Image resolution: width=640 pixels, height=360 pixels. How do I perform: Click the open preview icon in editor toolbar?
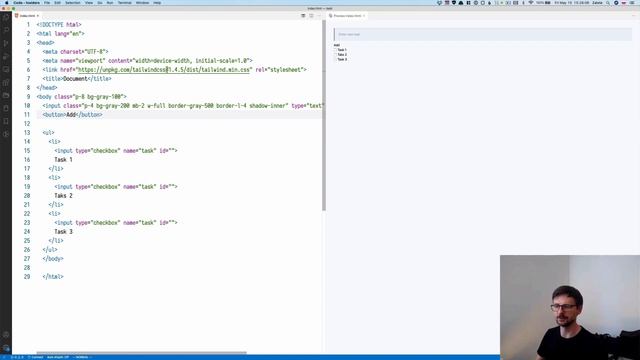(x=303, y=16)
